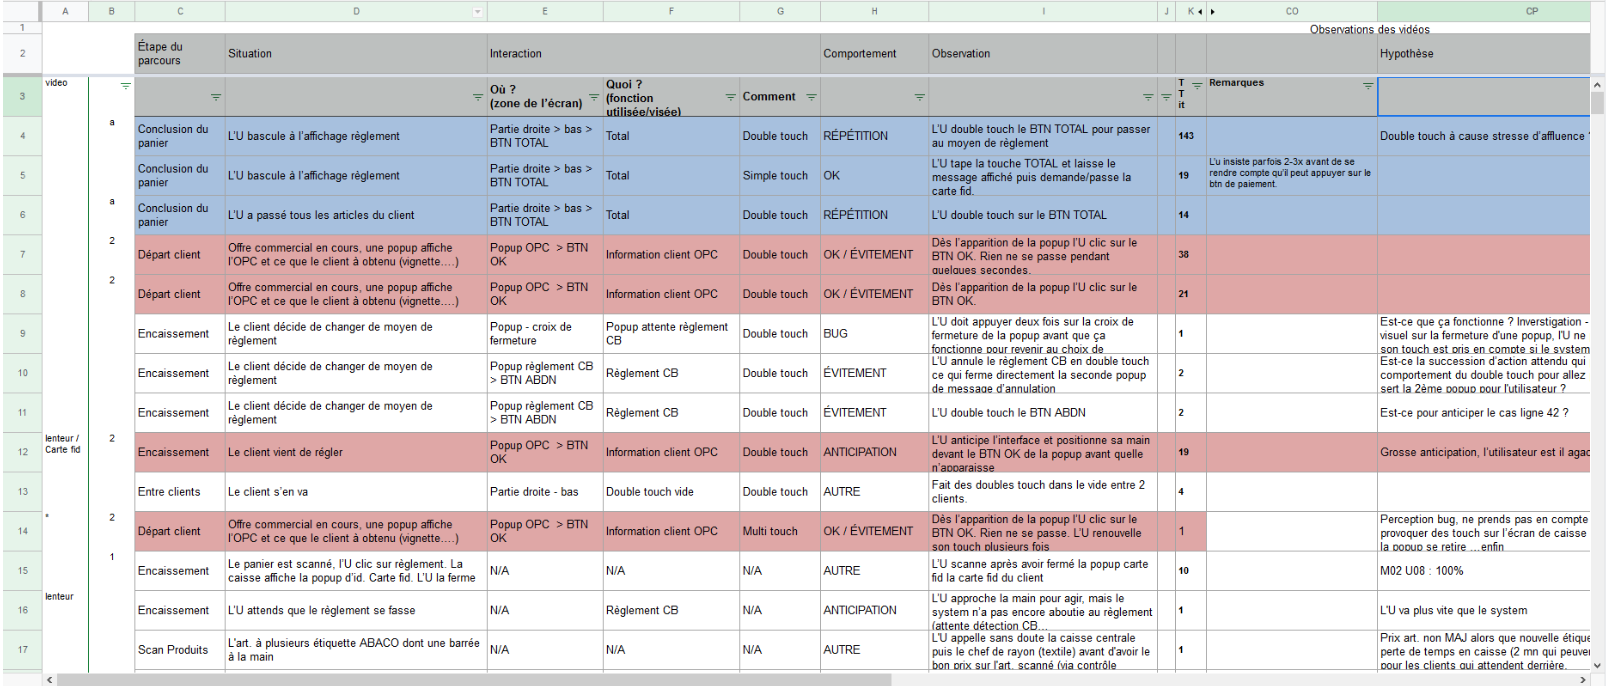This screenshot has width=1607, height=686.
Task: Click the 'Le client vient de régler' cell
Action: (356, 452)
